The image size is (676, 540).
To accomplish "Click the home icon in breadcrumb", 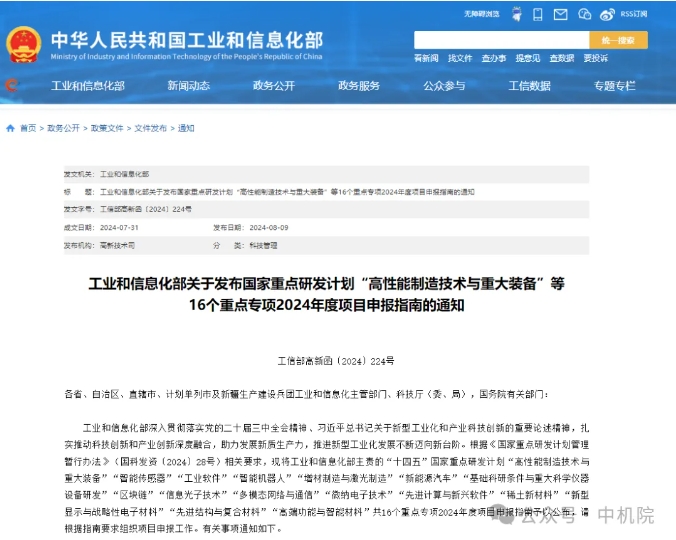I will point(10,128).
